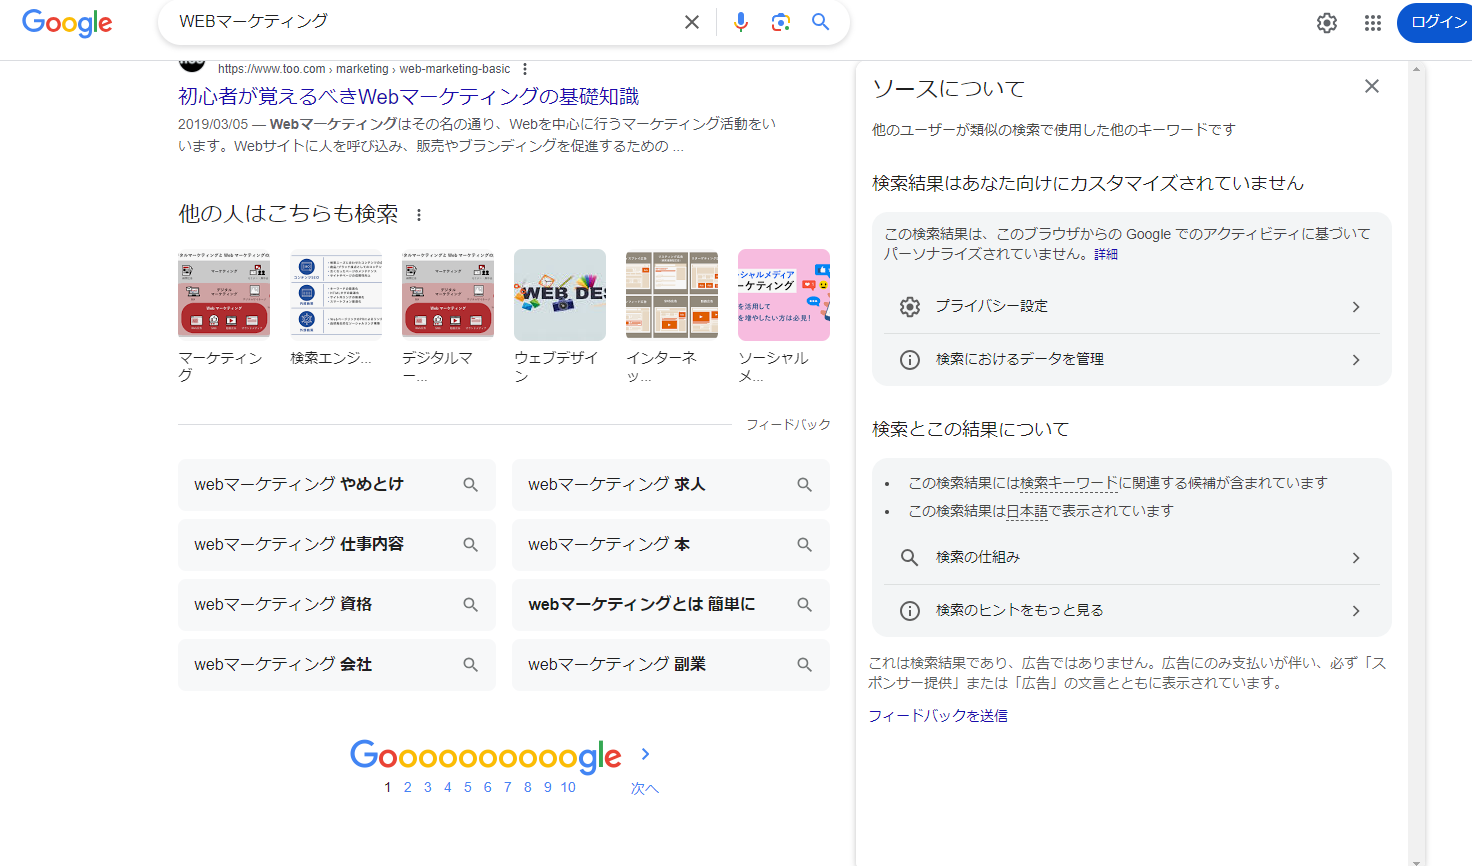Click search icon in webマーケティング 仕事内容 suggestion
The height and width of the screenshot is (866, 1472).
(x=470, y=545)
